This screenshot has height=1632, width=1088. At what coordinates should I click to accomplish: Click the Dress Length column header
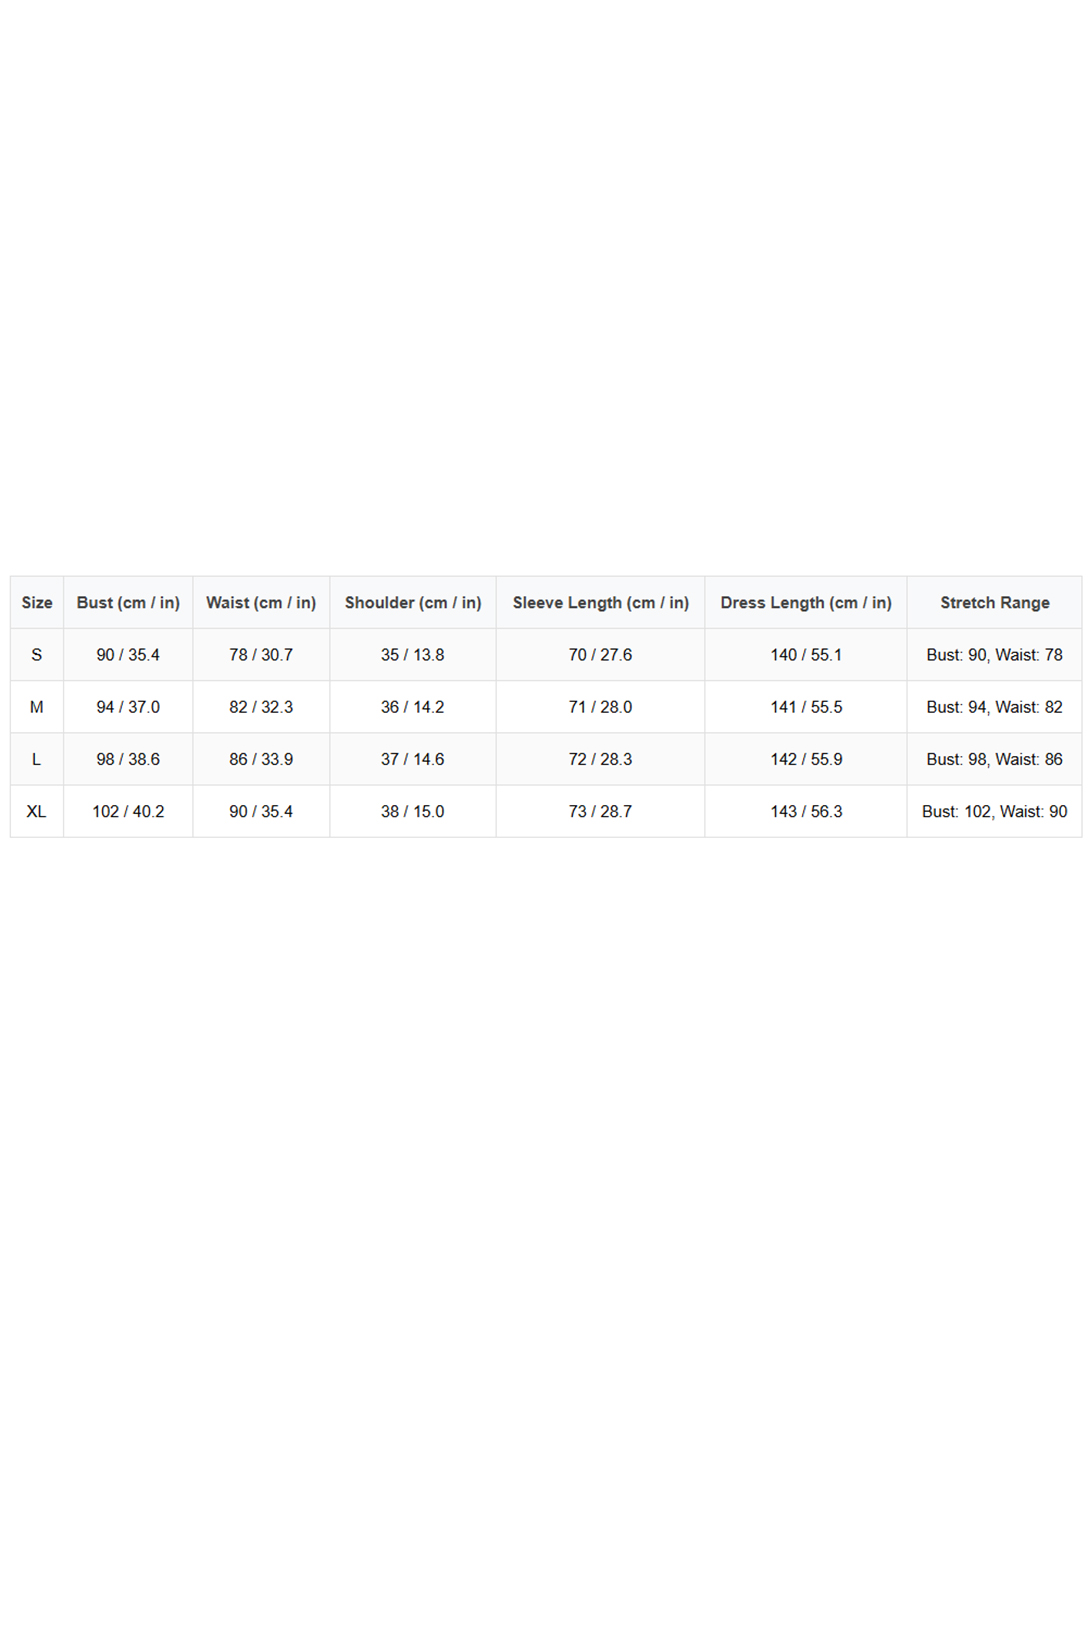806,602
